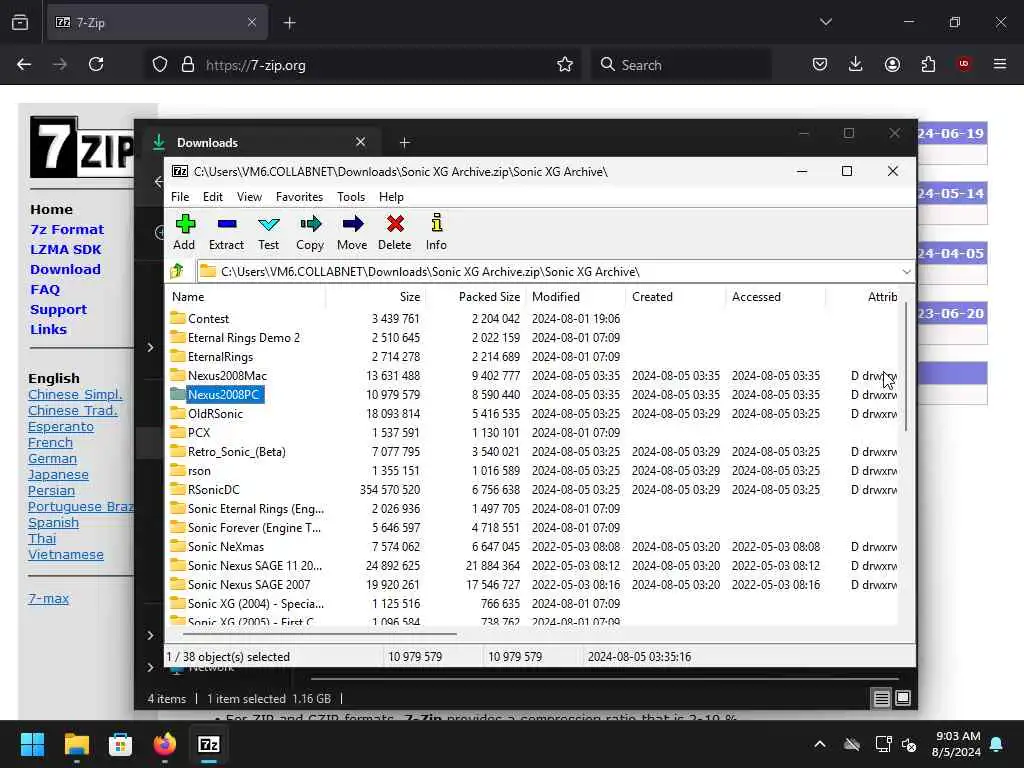This screenshot has width=1024, height=768.
Task: Click the Move toolbar icon
Action: [x=352, y=232]
